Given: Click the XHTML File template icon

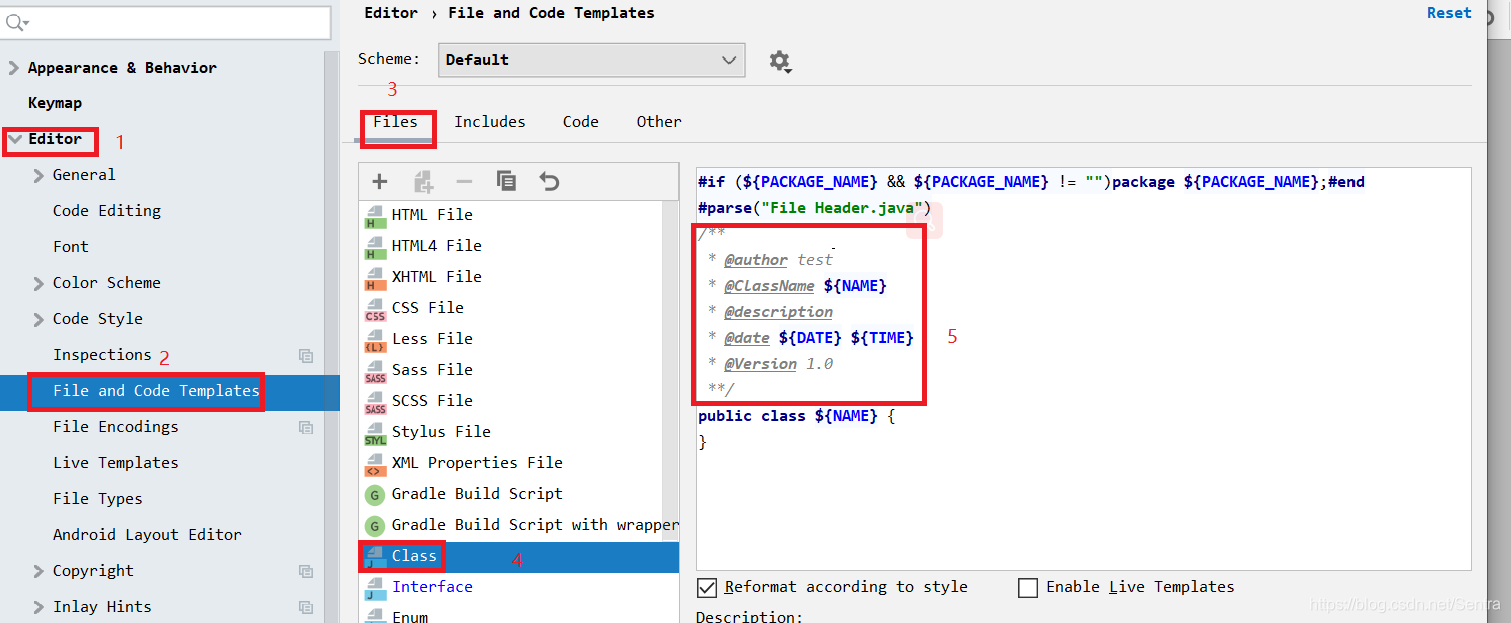Looking at the screenshot, I should coord(375,277).
